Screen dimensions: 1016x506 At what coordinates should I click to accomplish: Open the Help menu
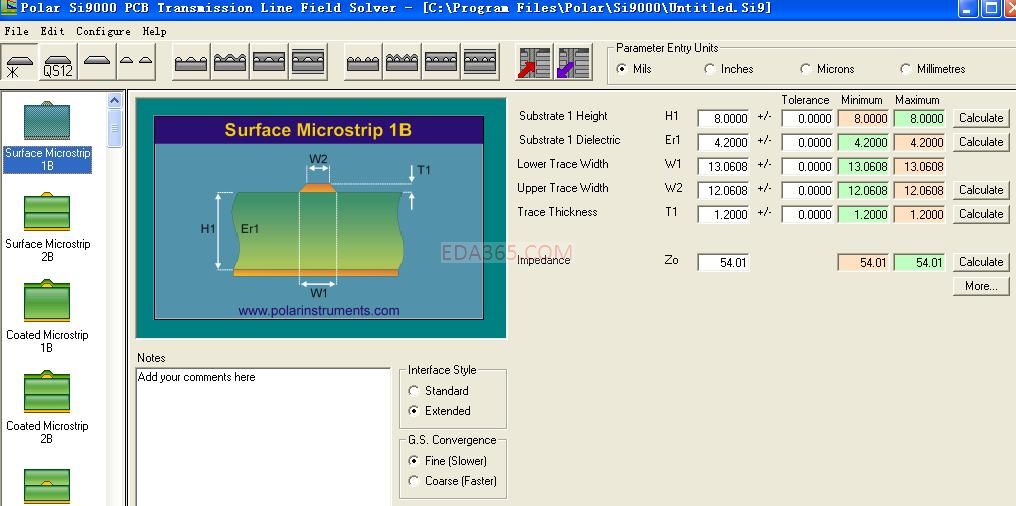pyautogui.click(x=154, y=31)
